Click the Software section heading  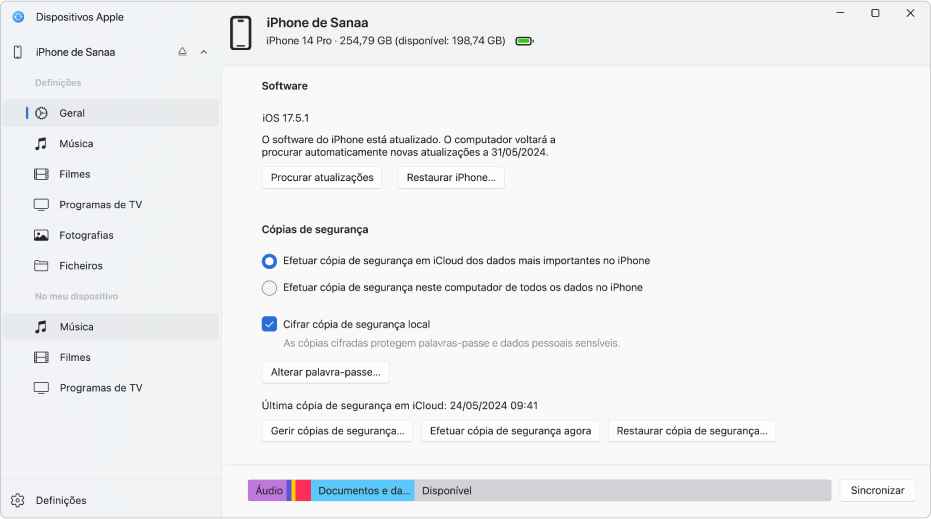coord(284,86)
